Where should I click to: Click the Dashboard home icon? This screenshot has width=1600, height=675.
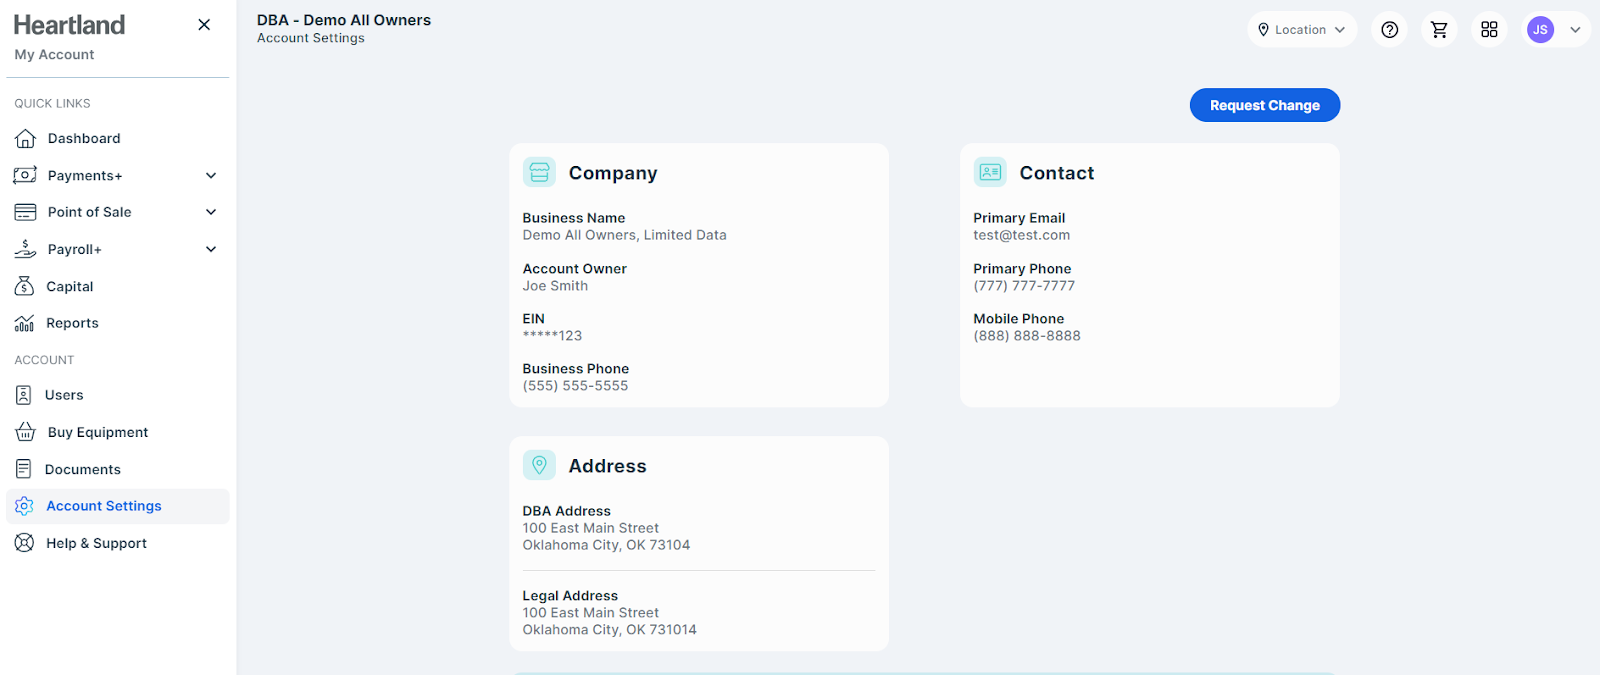25,139
